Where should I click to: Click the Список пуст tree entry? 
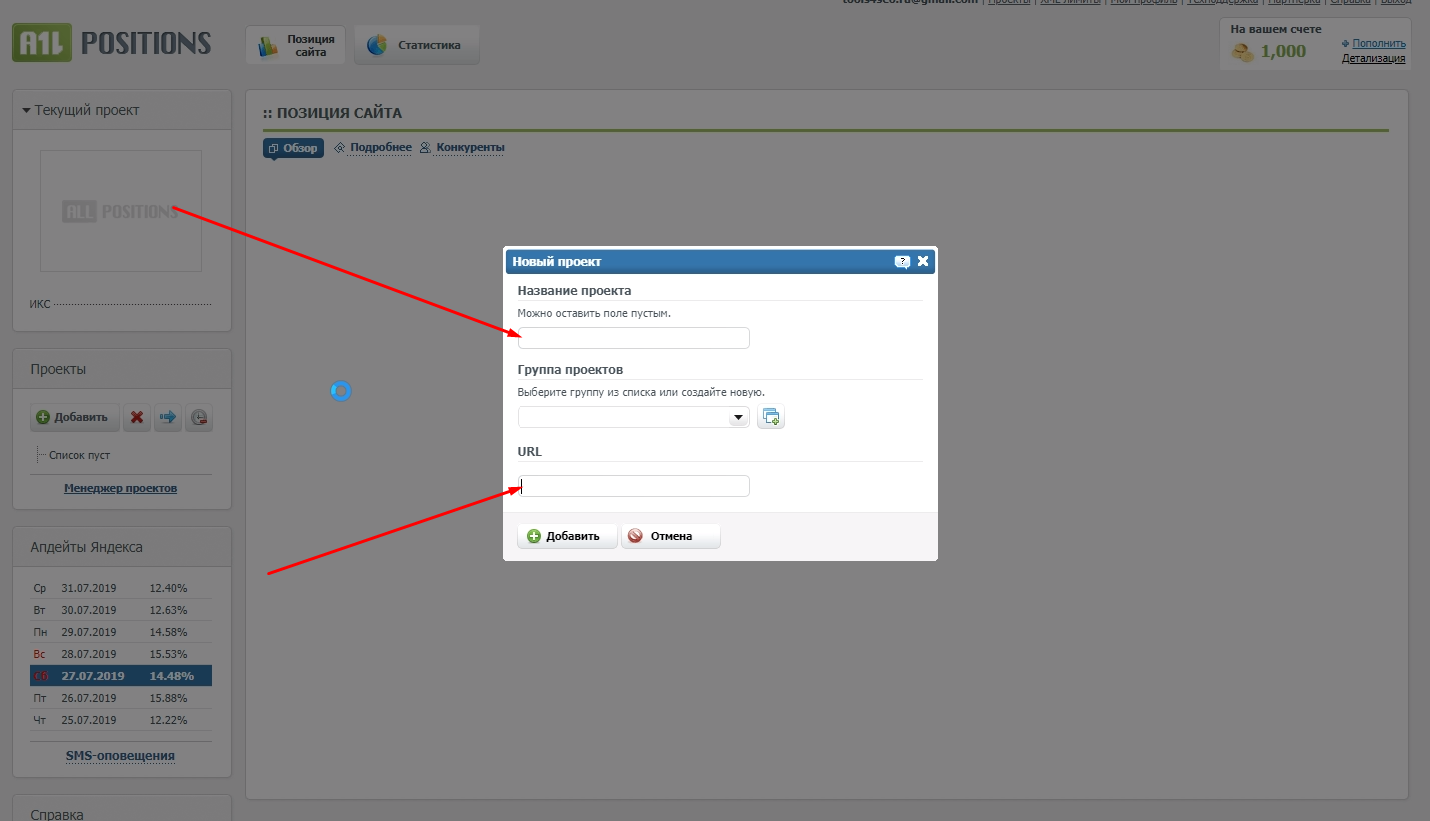tap(79, 455)
